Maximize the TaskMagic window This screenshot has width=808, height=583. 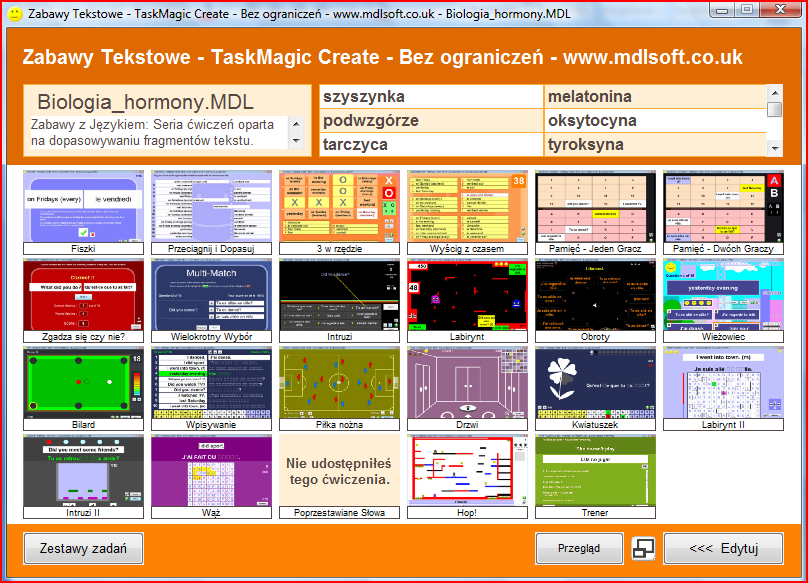pyautogui.click(x=747, y=10)
